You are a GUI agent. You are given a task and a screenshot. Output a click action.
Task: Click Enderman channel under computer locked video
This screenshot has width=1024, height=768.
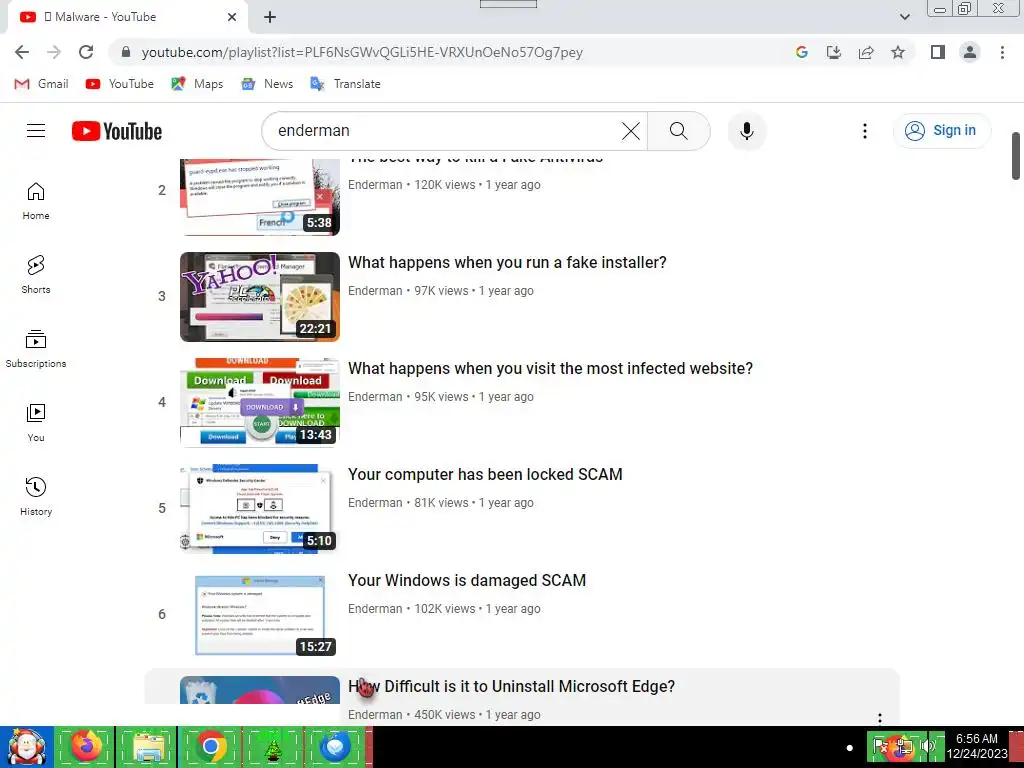pyautogui.click(x=375, y=502)
